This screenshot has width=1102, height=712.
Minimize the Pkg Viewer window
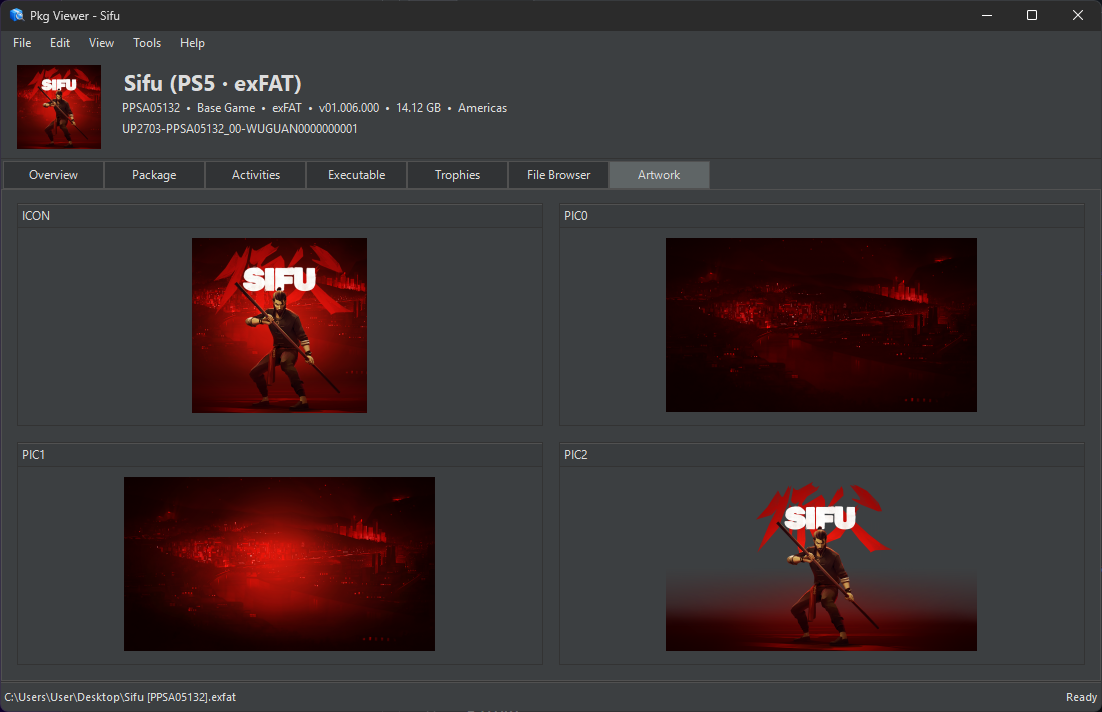point(987,15)
